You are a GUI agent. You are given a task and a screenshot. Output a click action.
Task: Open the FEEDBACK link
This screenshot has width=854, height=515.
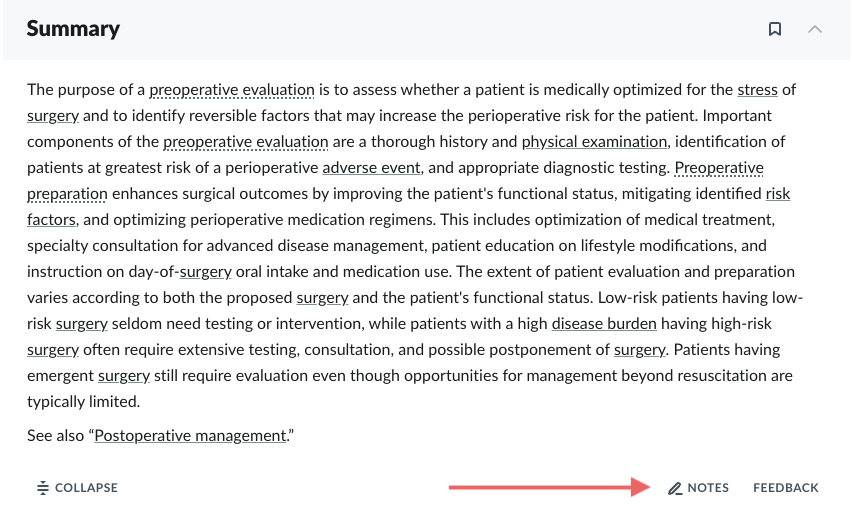tap(785, 488)
